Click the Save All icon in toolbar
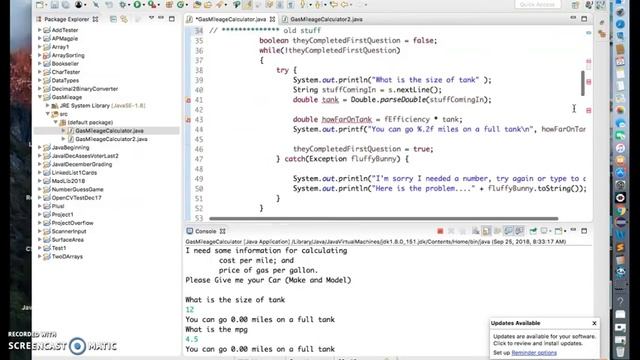 pos(65,4)
